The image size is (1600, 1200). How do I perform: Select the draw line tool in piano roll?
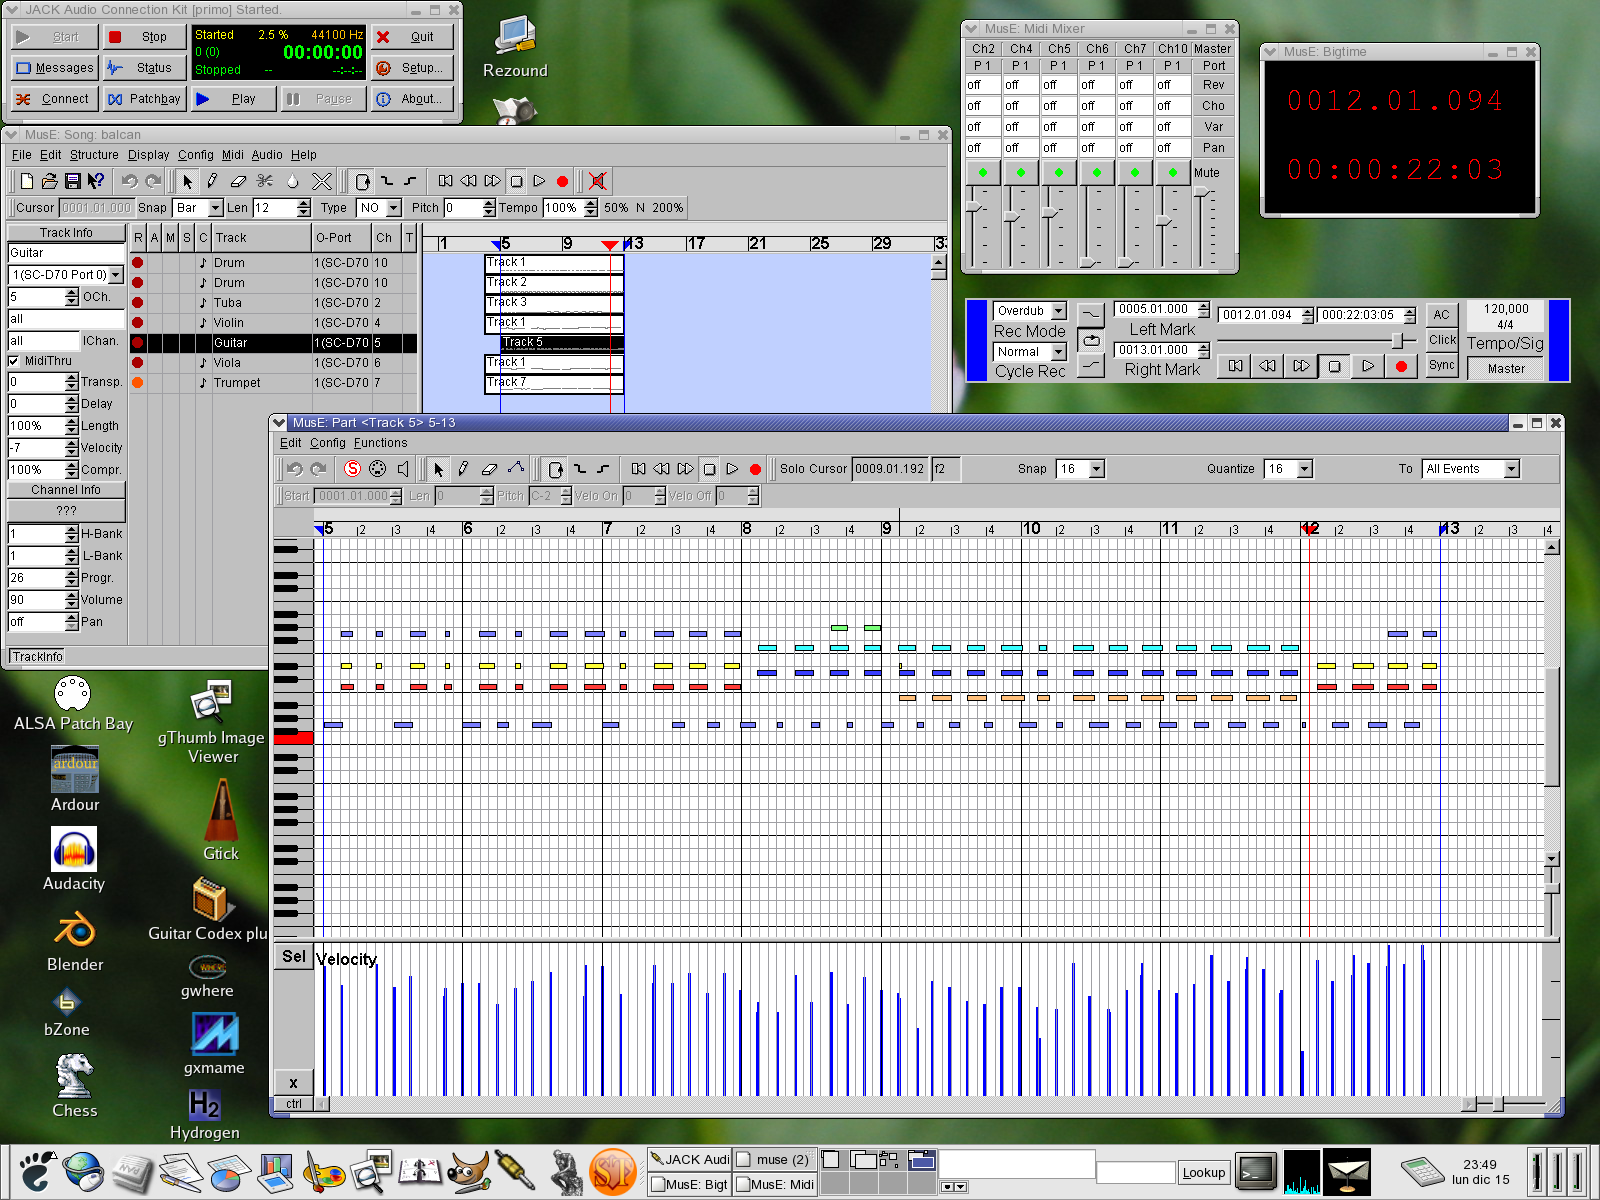pos(515,469)
